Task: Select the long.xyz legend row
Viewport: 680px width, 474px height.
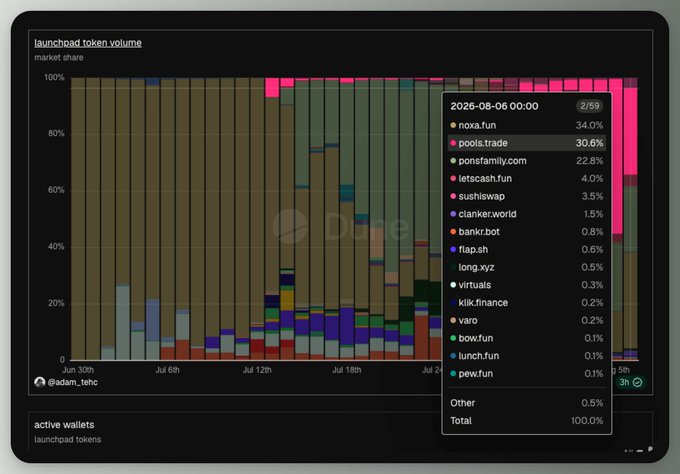Action: [x=526, y=268]
